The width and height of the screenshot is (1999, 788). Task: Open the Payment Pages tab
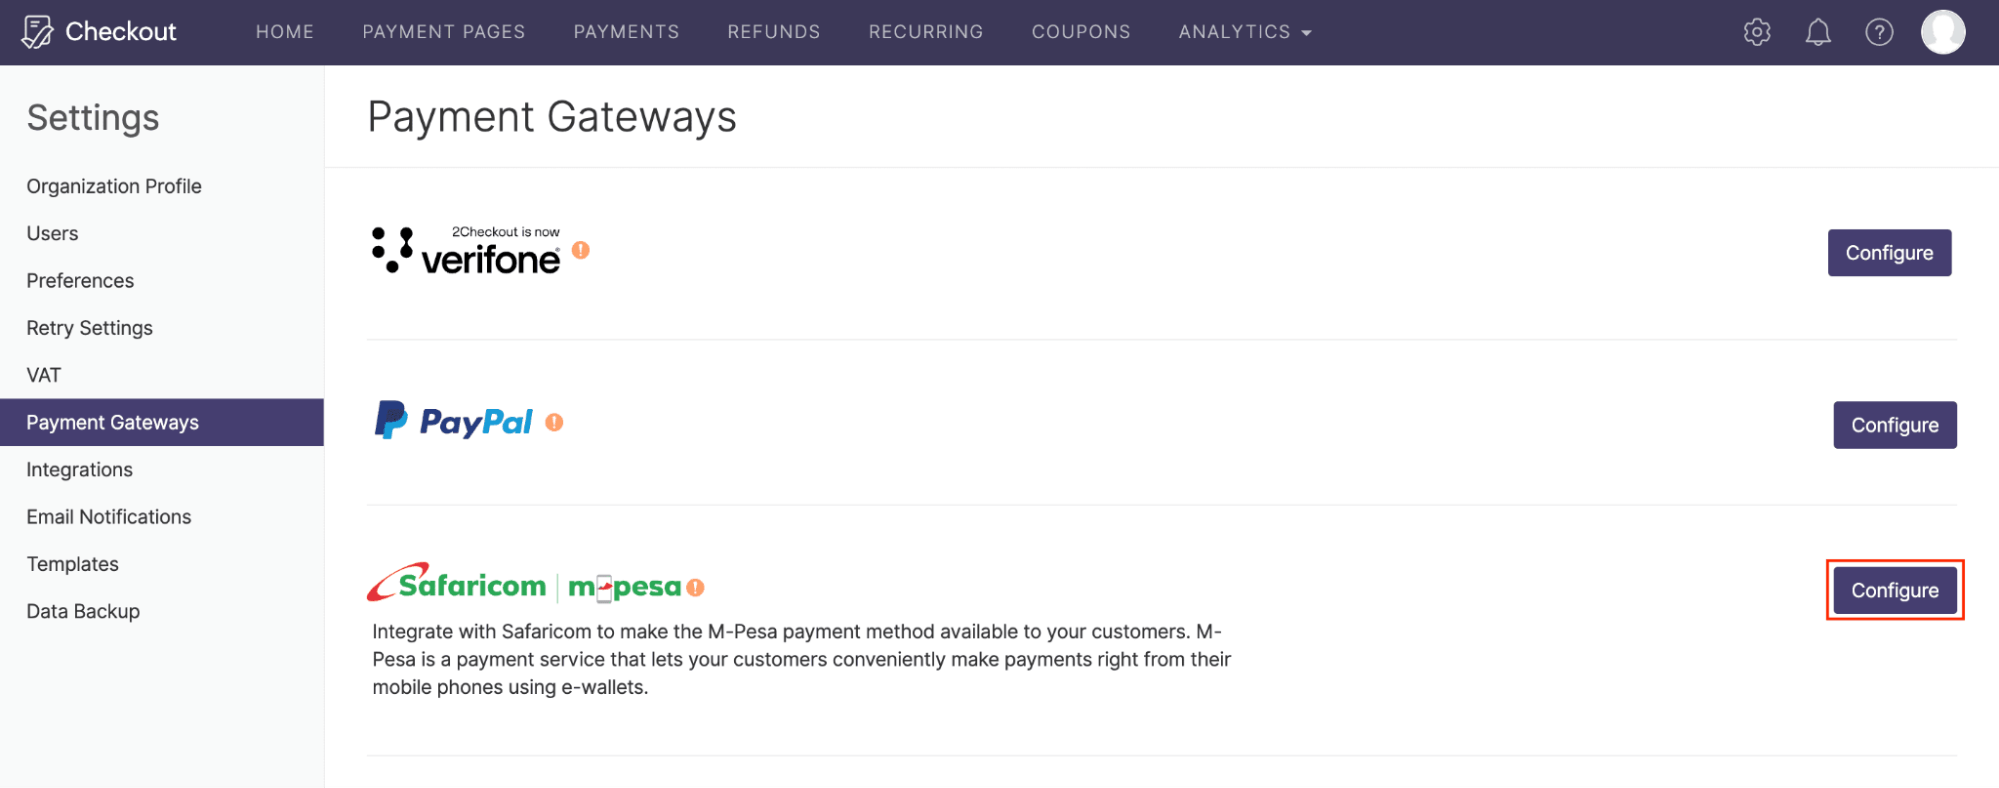[x=444, y=32]
